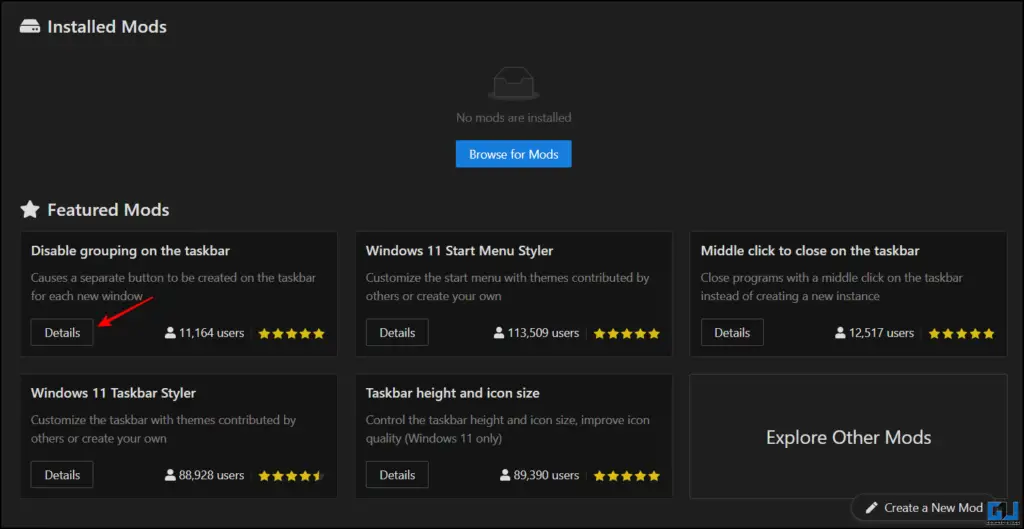Open the Explore Other Mods card
The image size is (1024, 529).
pos(848,436)
